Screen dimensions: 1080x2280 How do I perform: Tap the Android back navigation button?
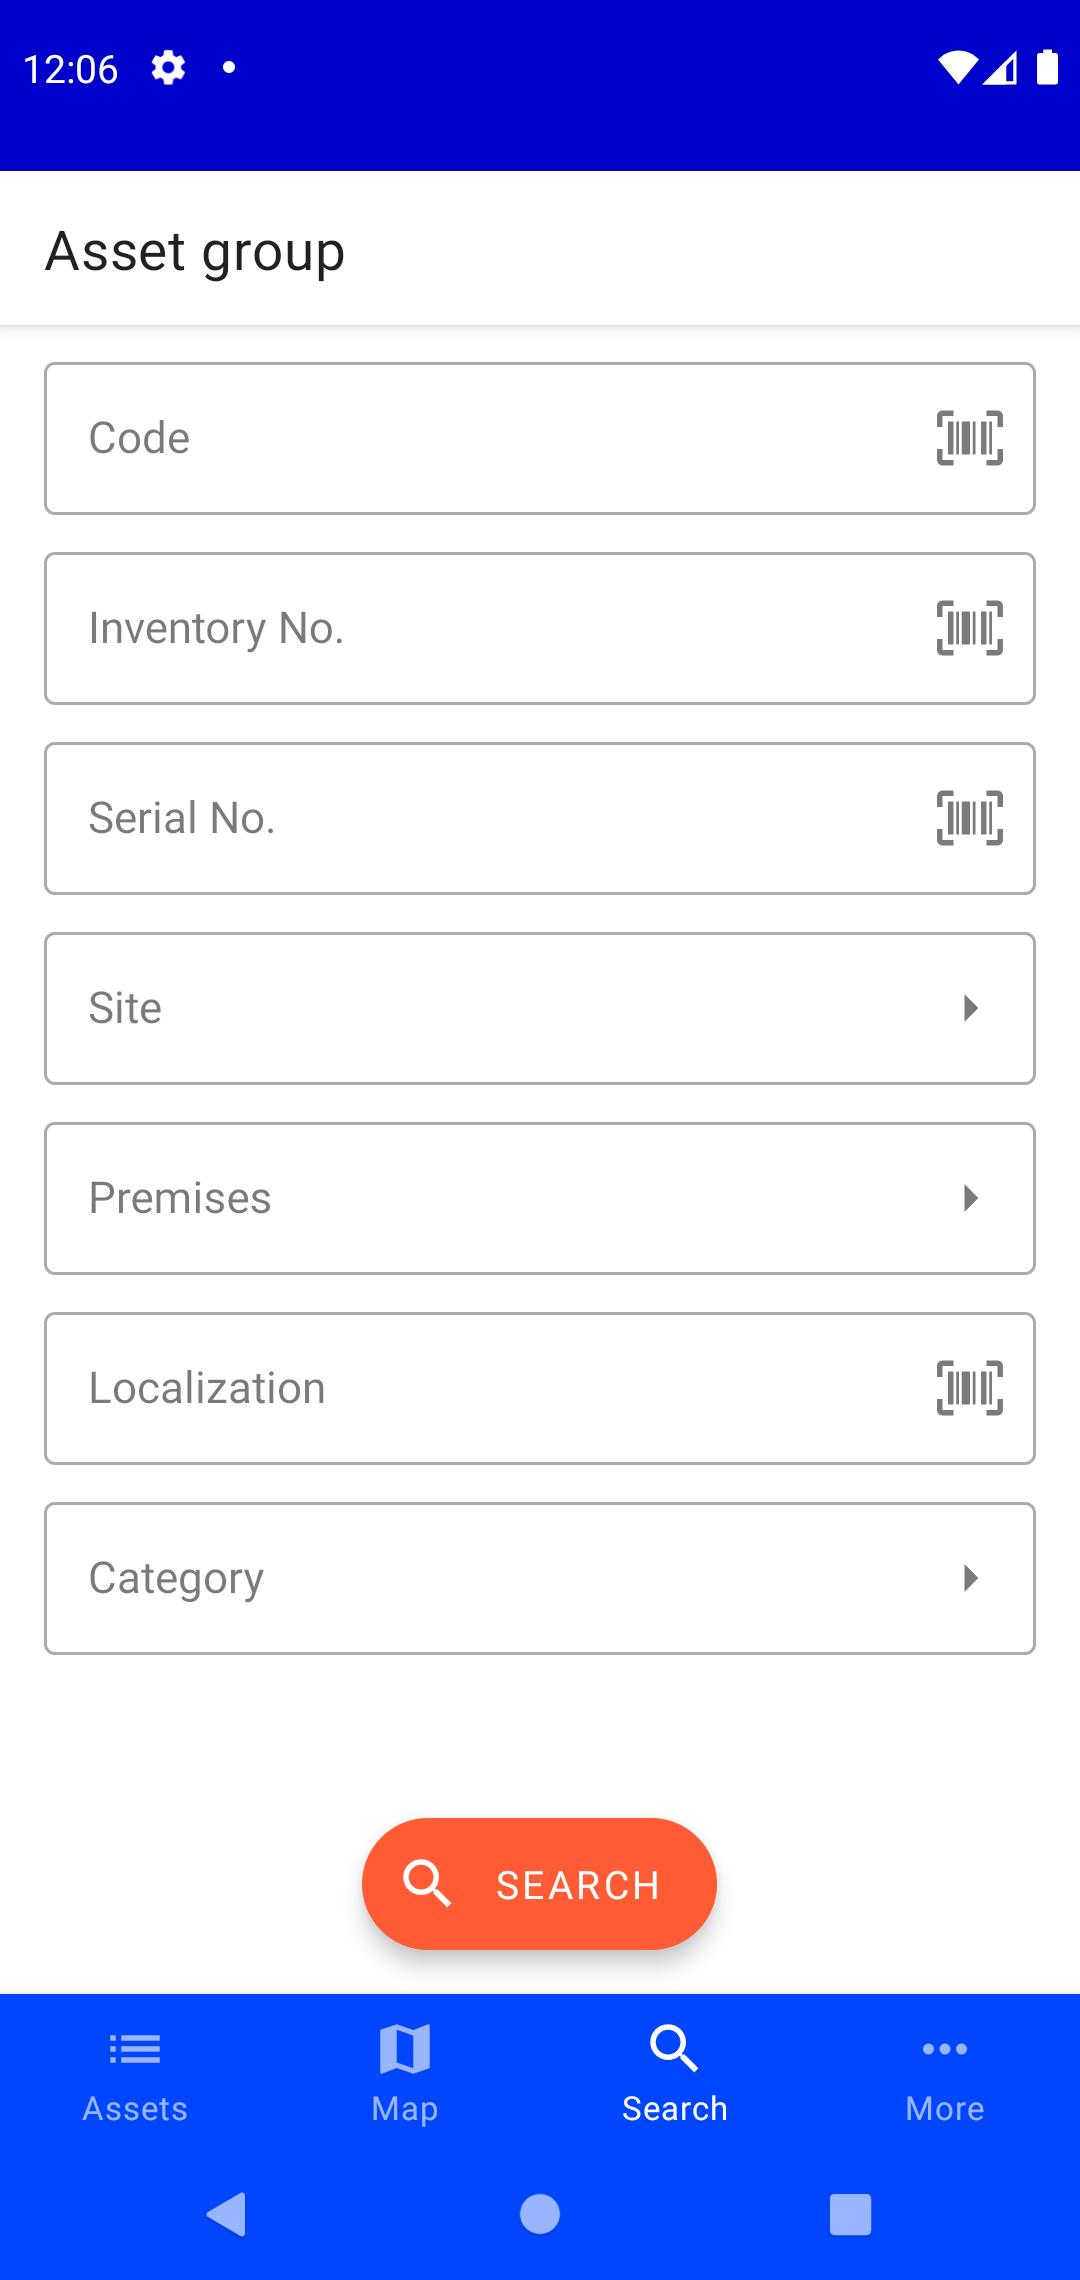coord(227,2214)
